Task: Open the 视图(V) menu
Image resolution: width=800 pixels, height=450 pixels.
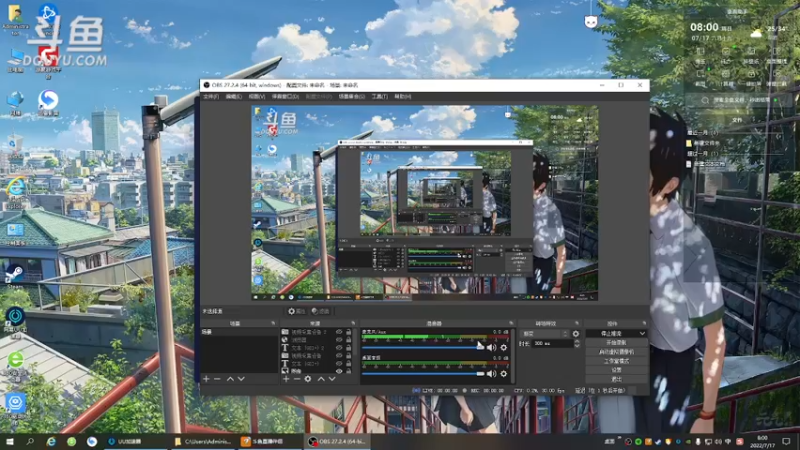Action: [257, 96]
